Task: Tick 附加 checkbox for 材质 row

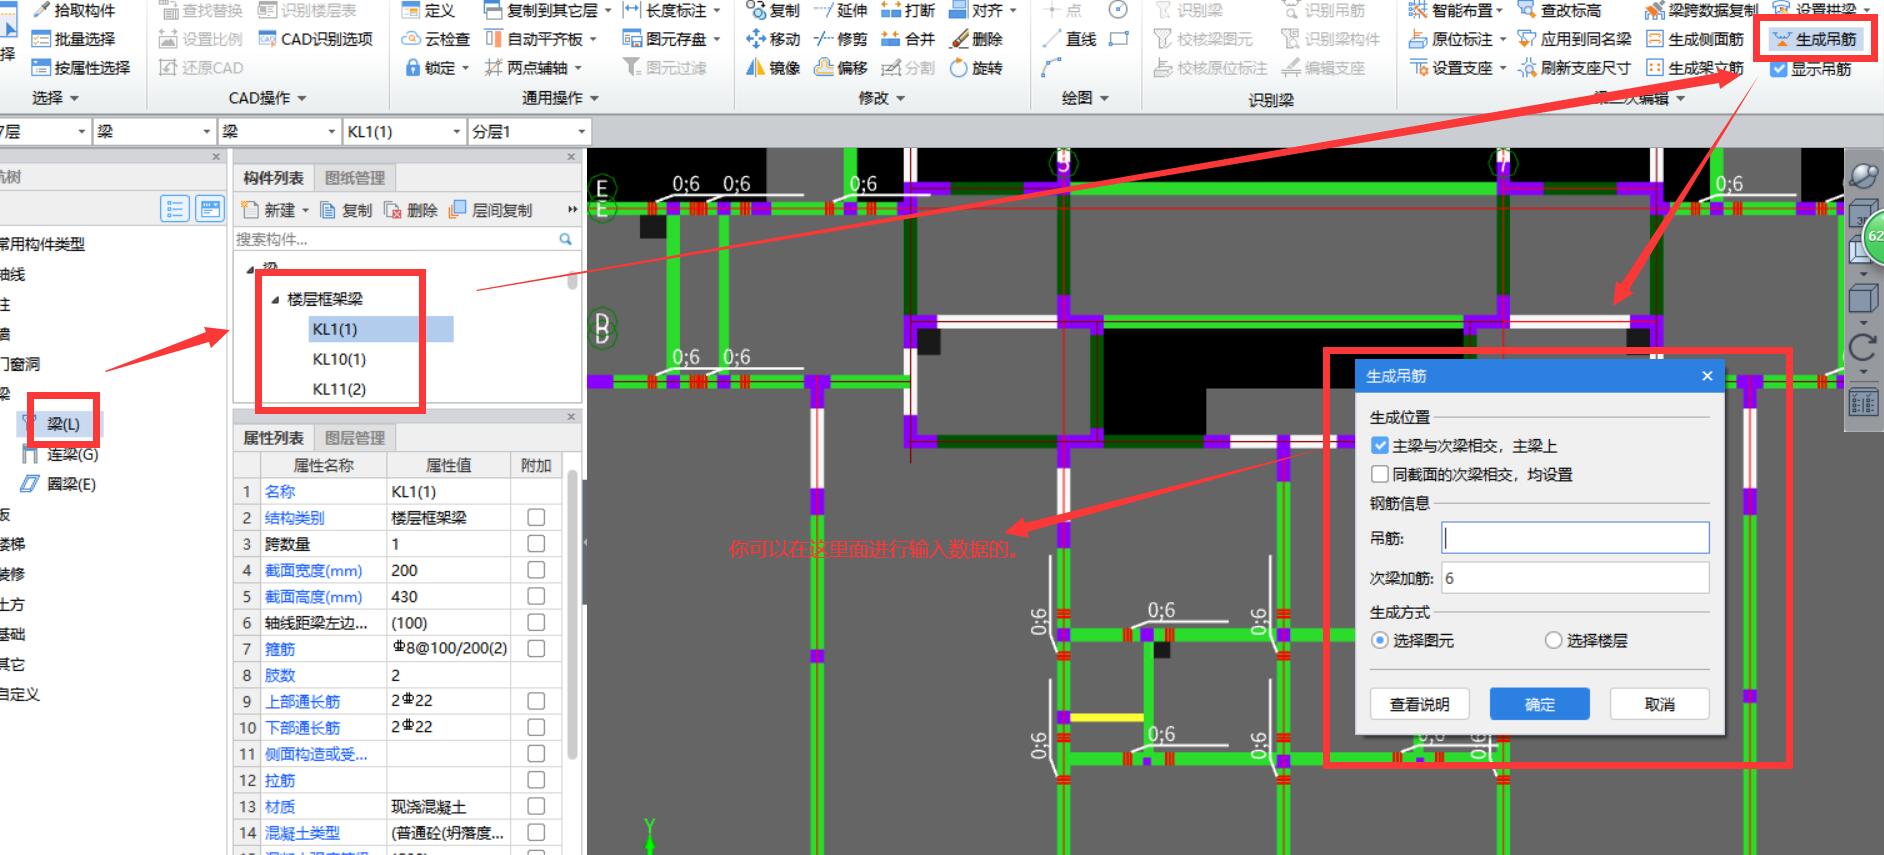Action: [536, 806]
